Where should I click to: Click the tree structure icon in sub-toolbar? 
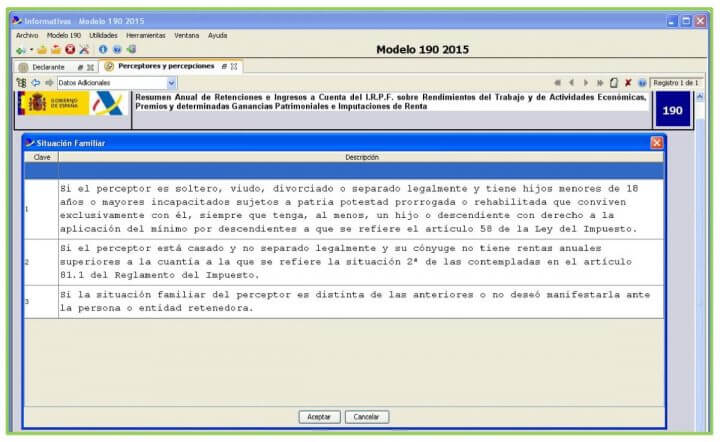21,83
